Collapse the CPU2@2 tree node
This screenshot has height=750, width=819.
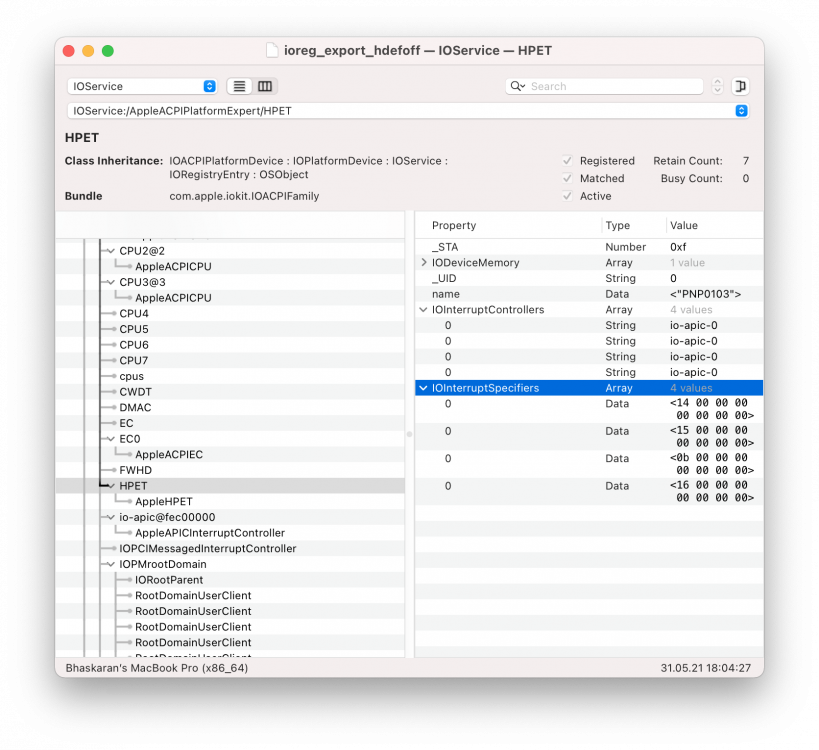tap(111, 251)
